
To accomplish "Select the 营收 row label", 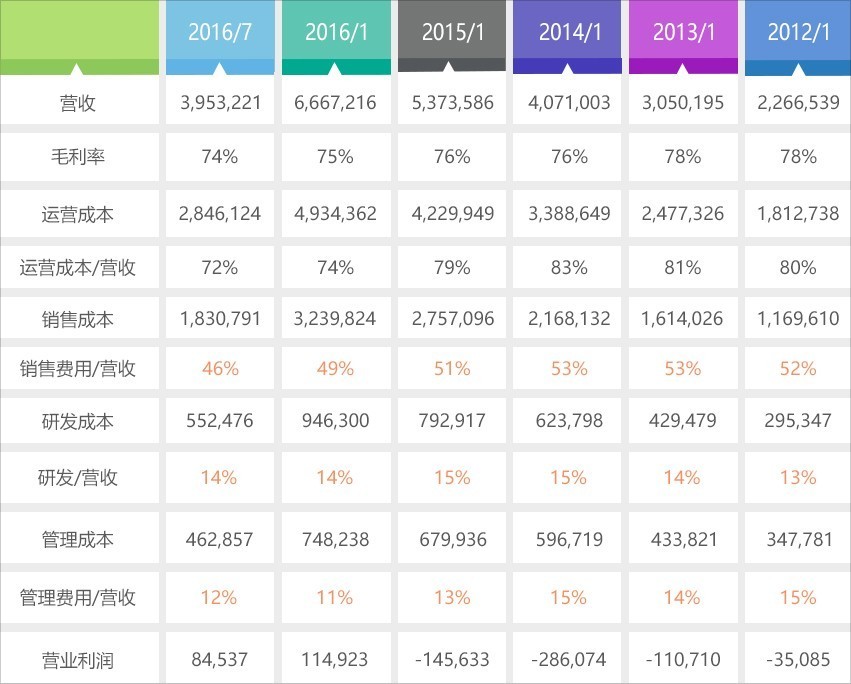I will click(79, 103).
